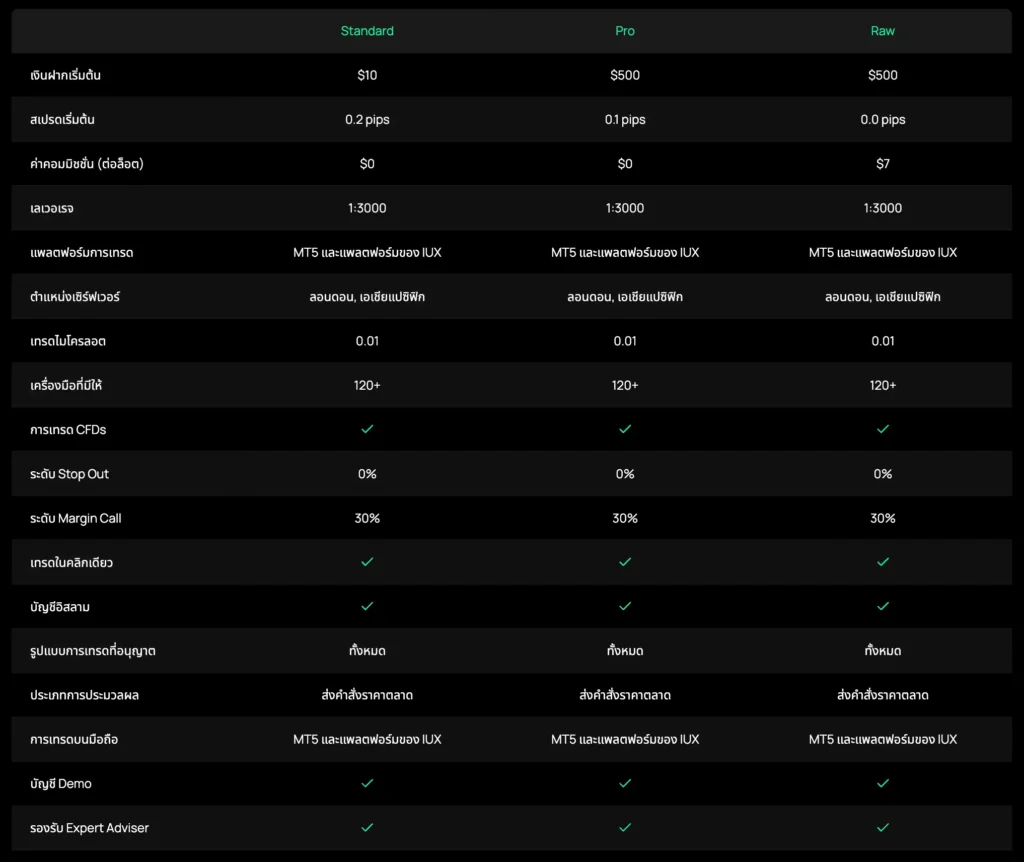Viewport: 1024px width, 862px height.
Task: Click Pro checkmark in Demo account row
Action: coord(625,783)
